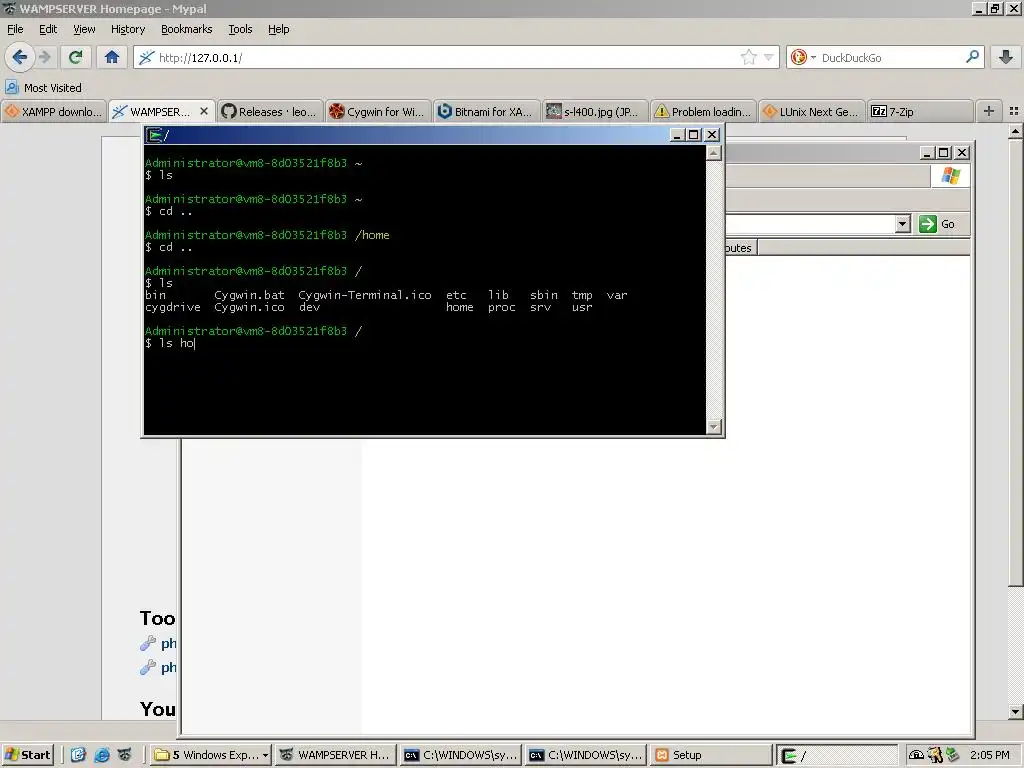Launch Internet Explorer from quick launch

[102, 755]
